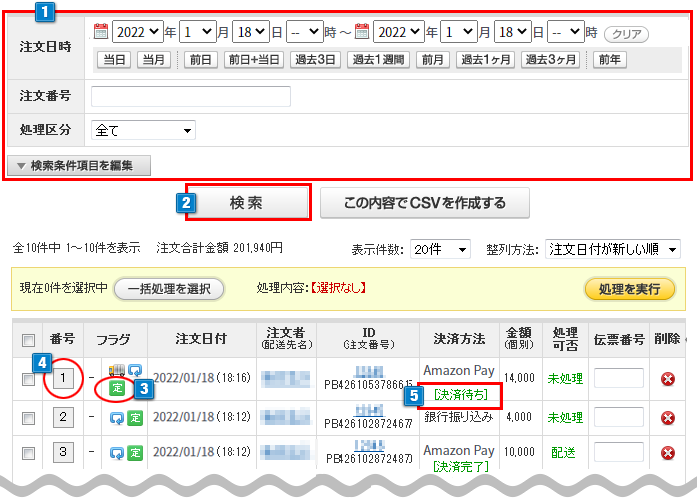
Task: Click the 当月 quick date button
Action: pos(154,60)
